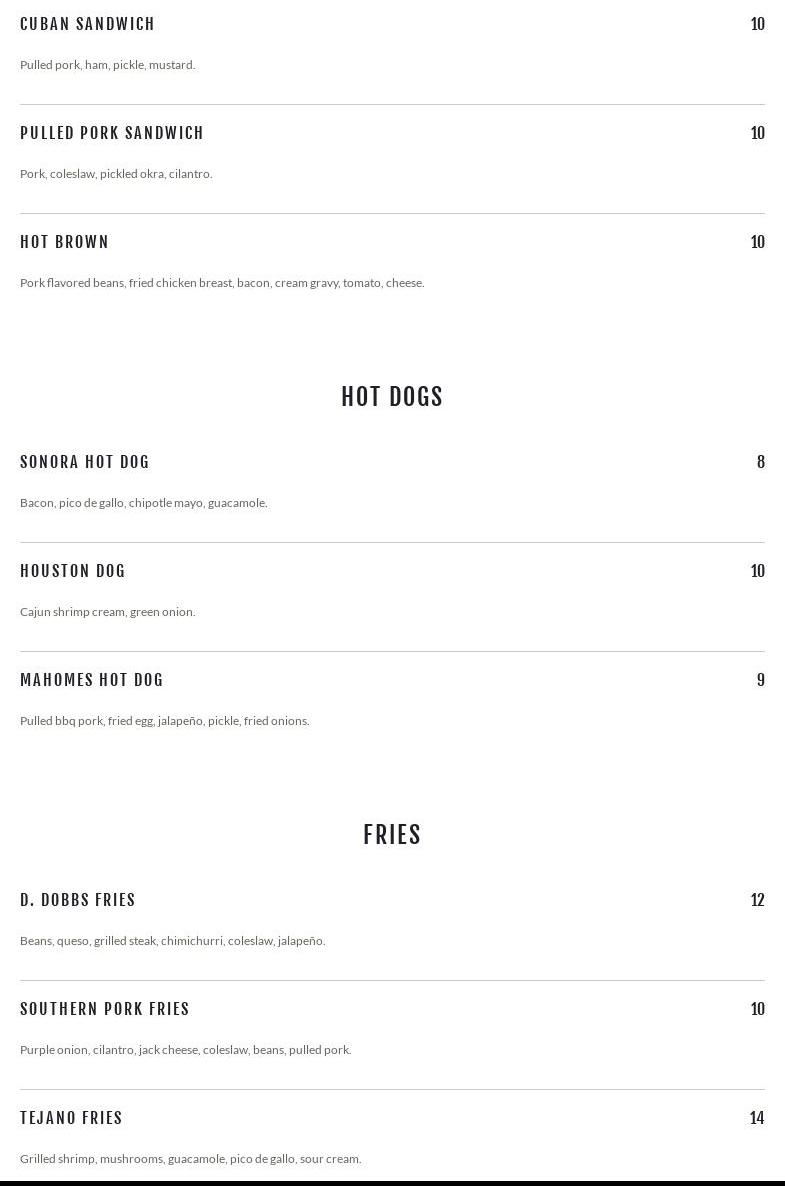Click the Cuban Sandwich menu item title
The height and width of the screenshot is (1186, 785).
click(87, 24)
